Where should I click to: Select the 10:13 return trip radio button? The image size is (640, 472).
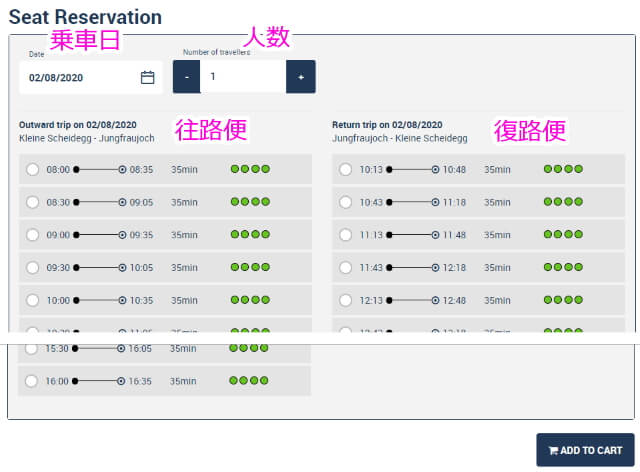click(x=345, y=170)
